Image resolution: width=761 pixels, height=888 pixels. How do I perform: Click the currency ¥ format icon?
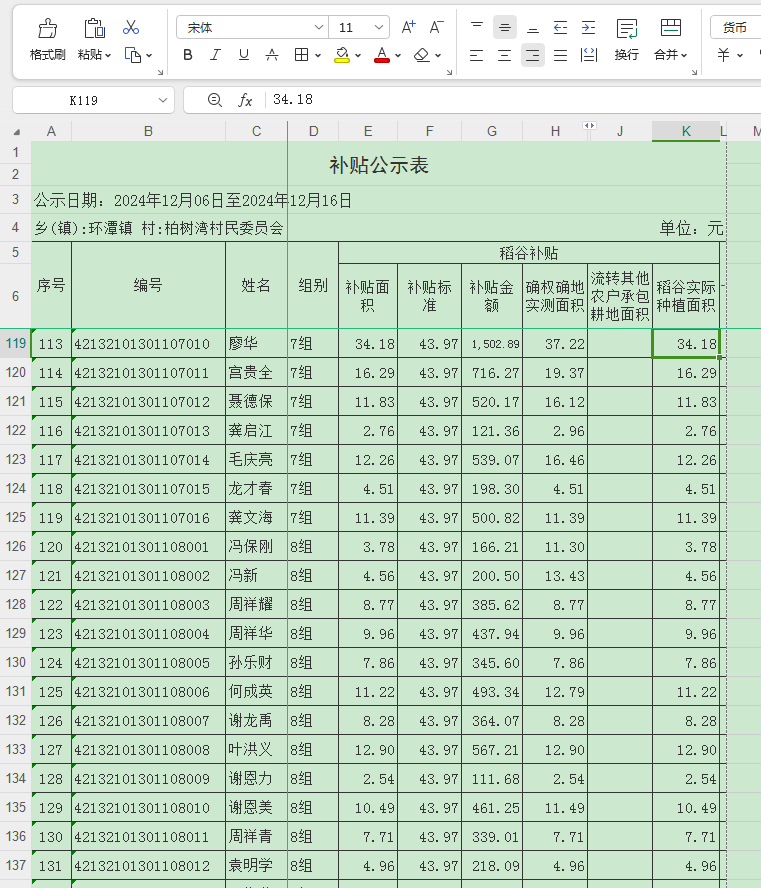724,55
